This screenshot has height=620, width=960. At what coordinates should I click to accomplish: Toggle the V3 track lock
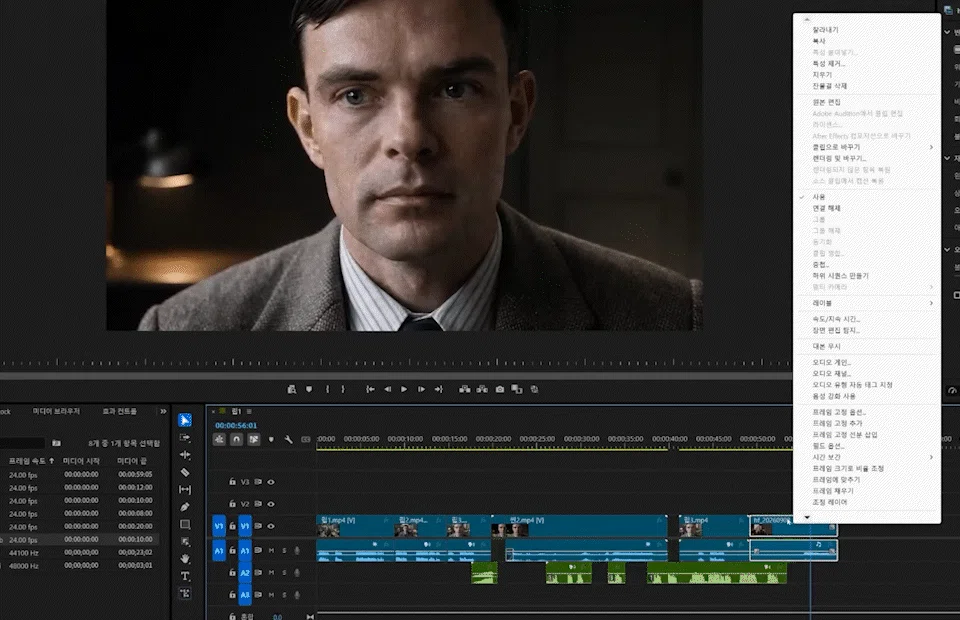click(x=233, y=482)
